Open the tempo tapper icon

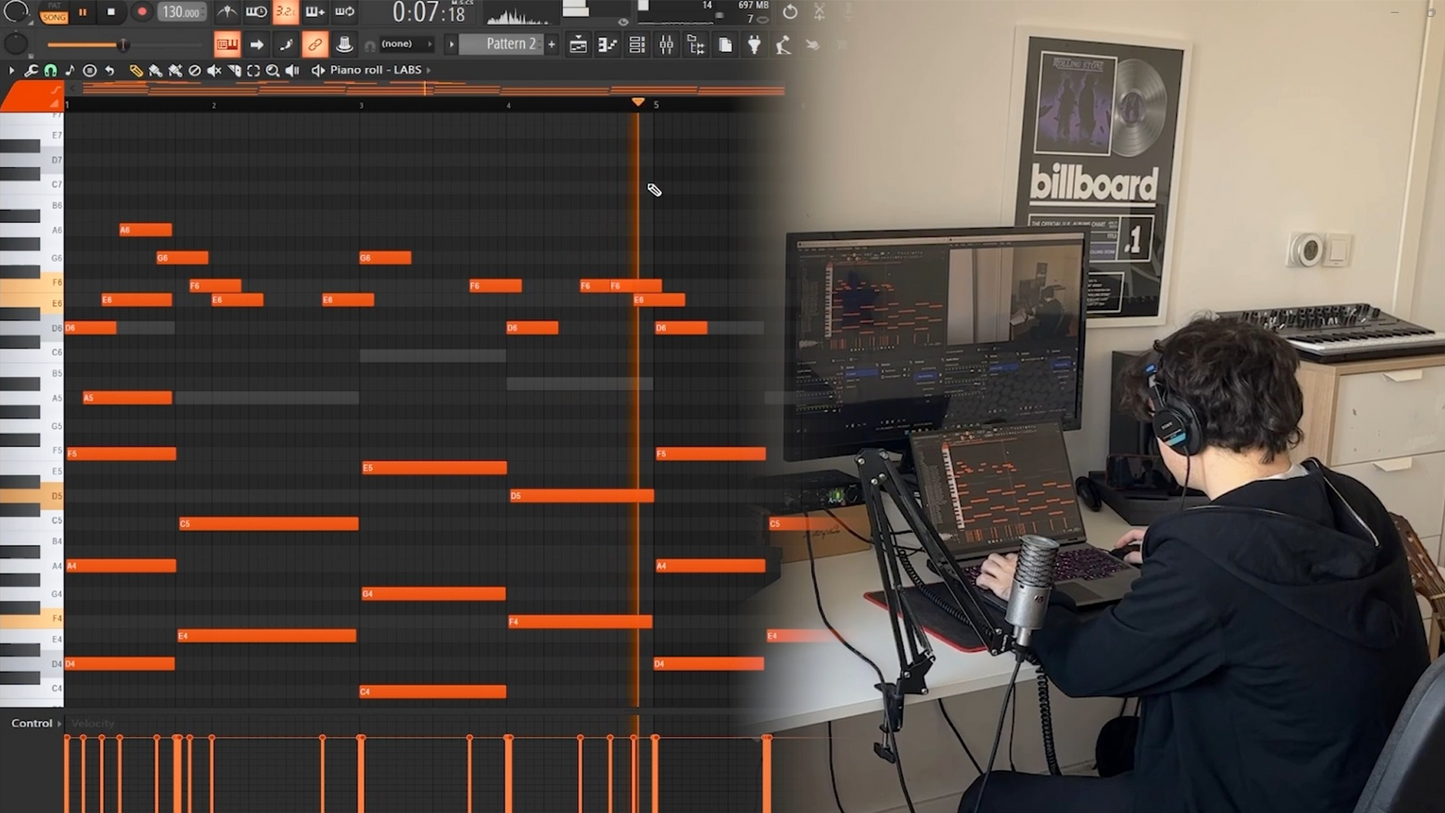tap(783, 44)
